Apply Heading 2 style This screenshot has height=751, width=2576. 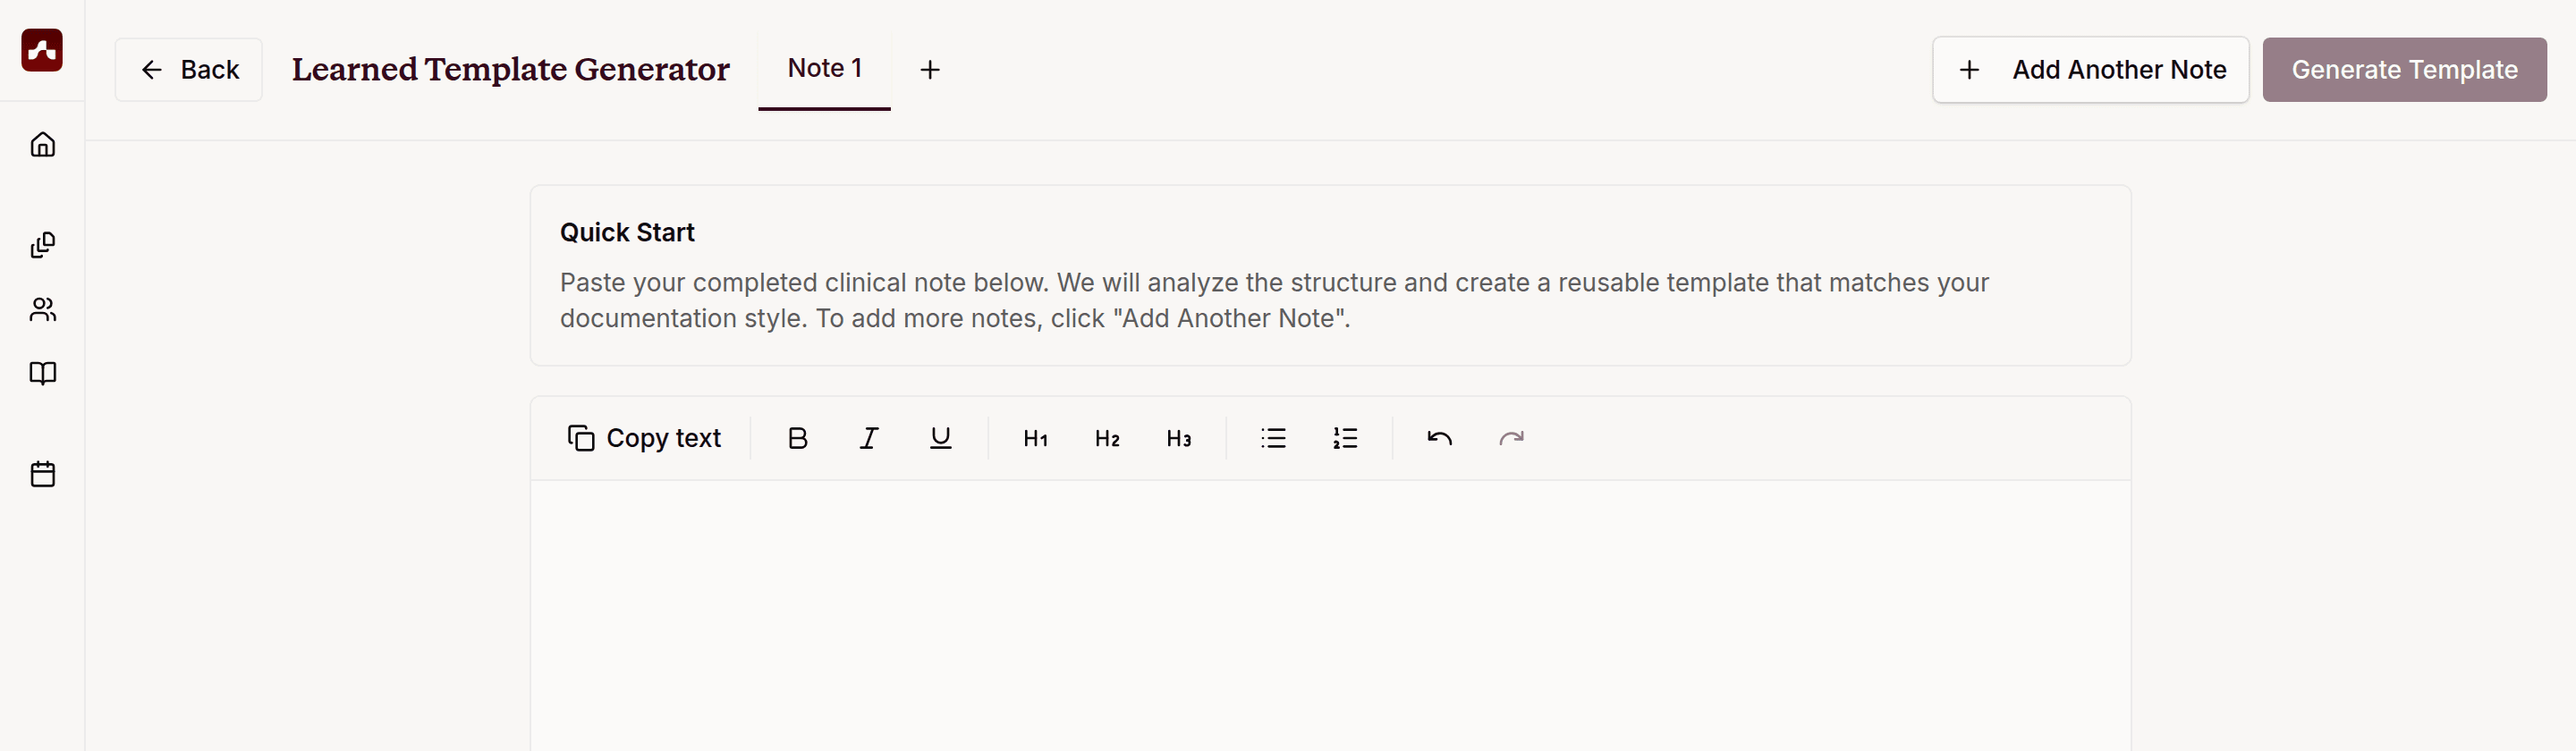click(1107, 438)
